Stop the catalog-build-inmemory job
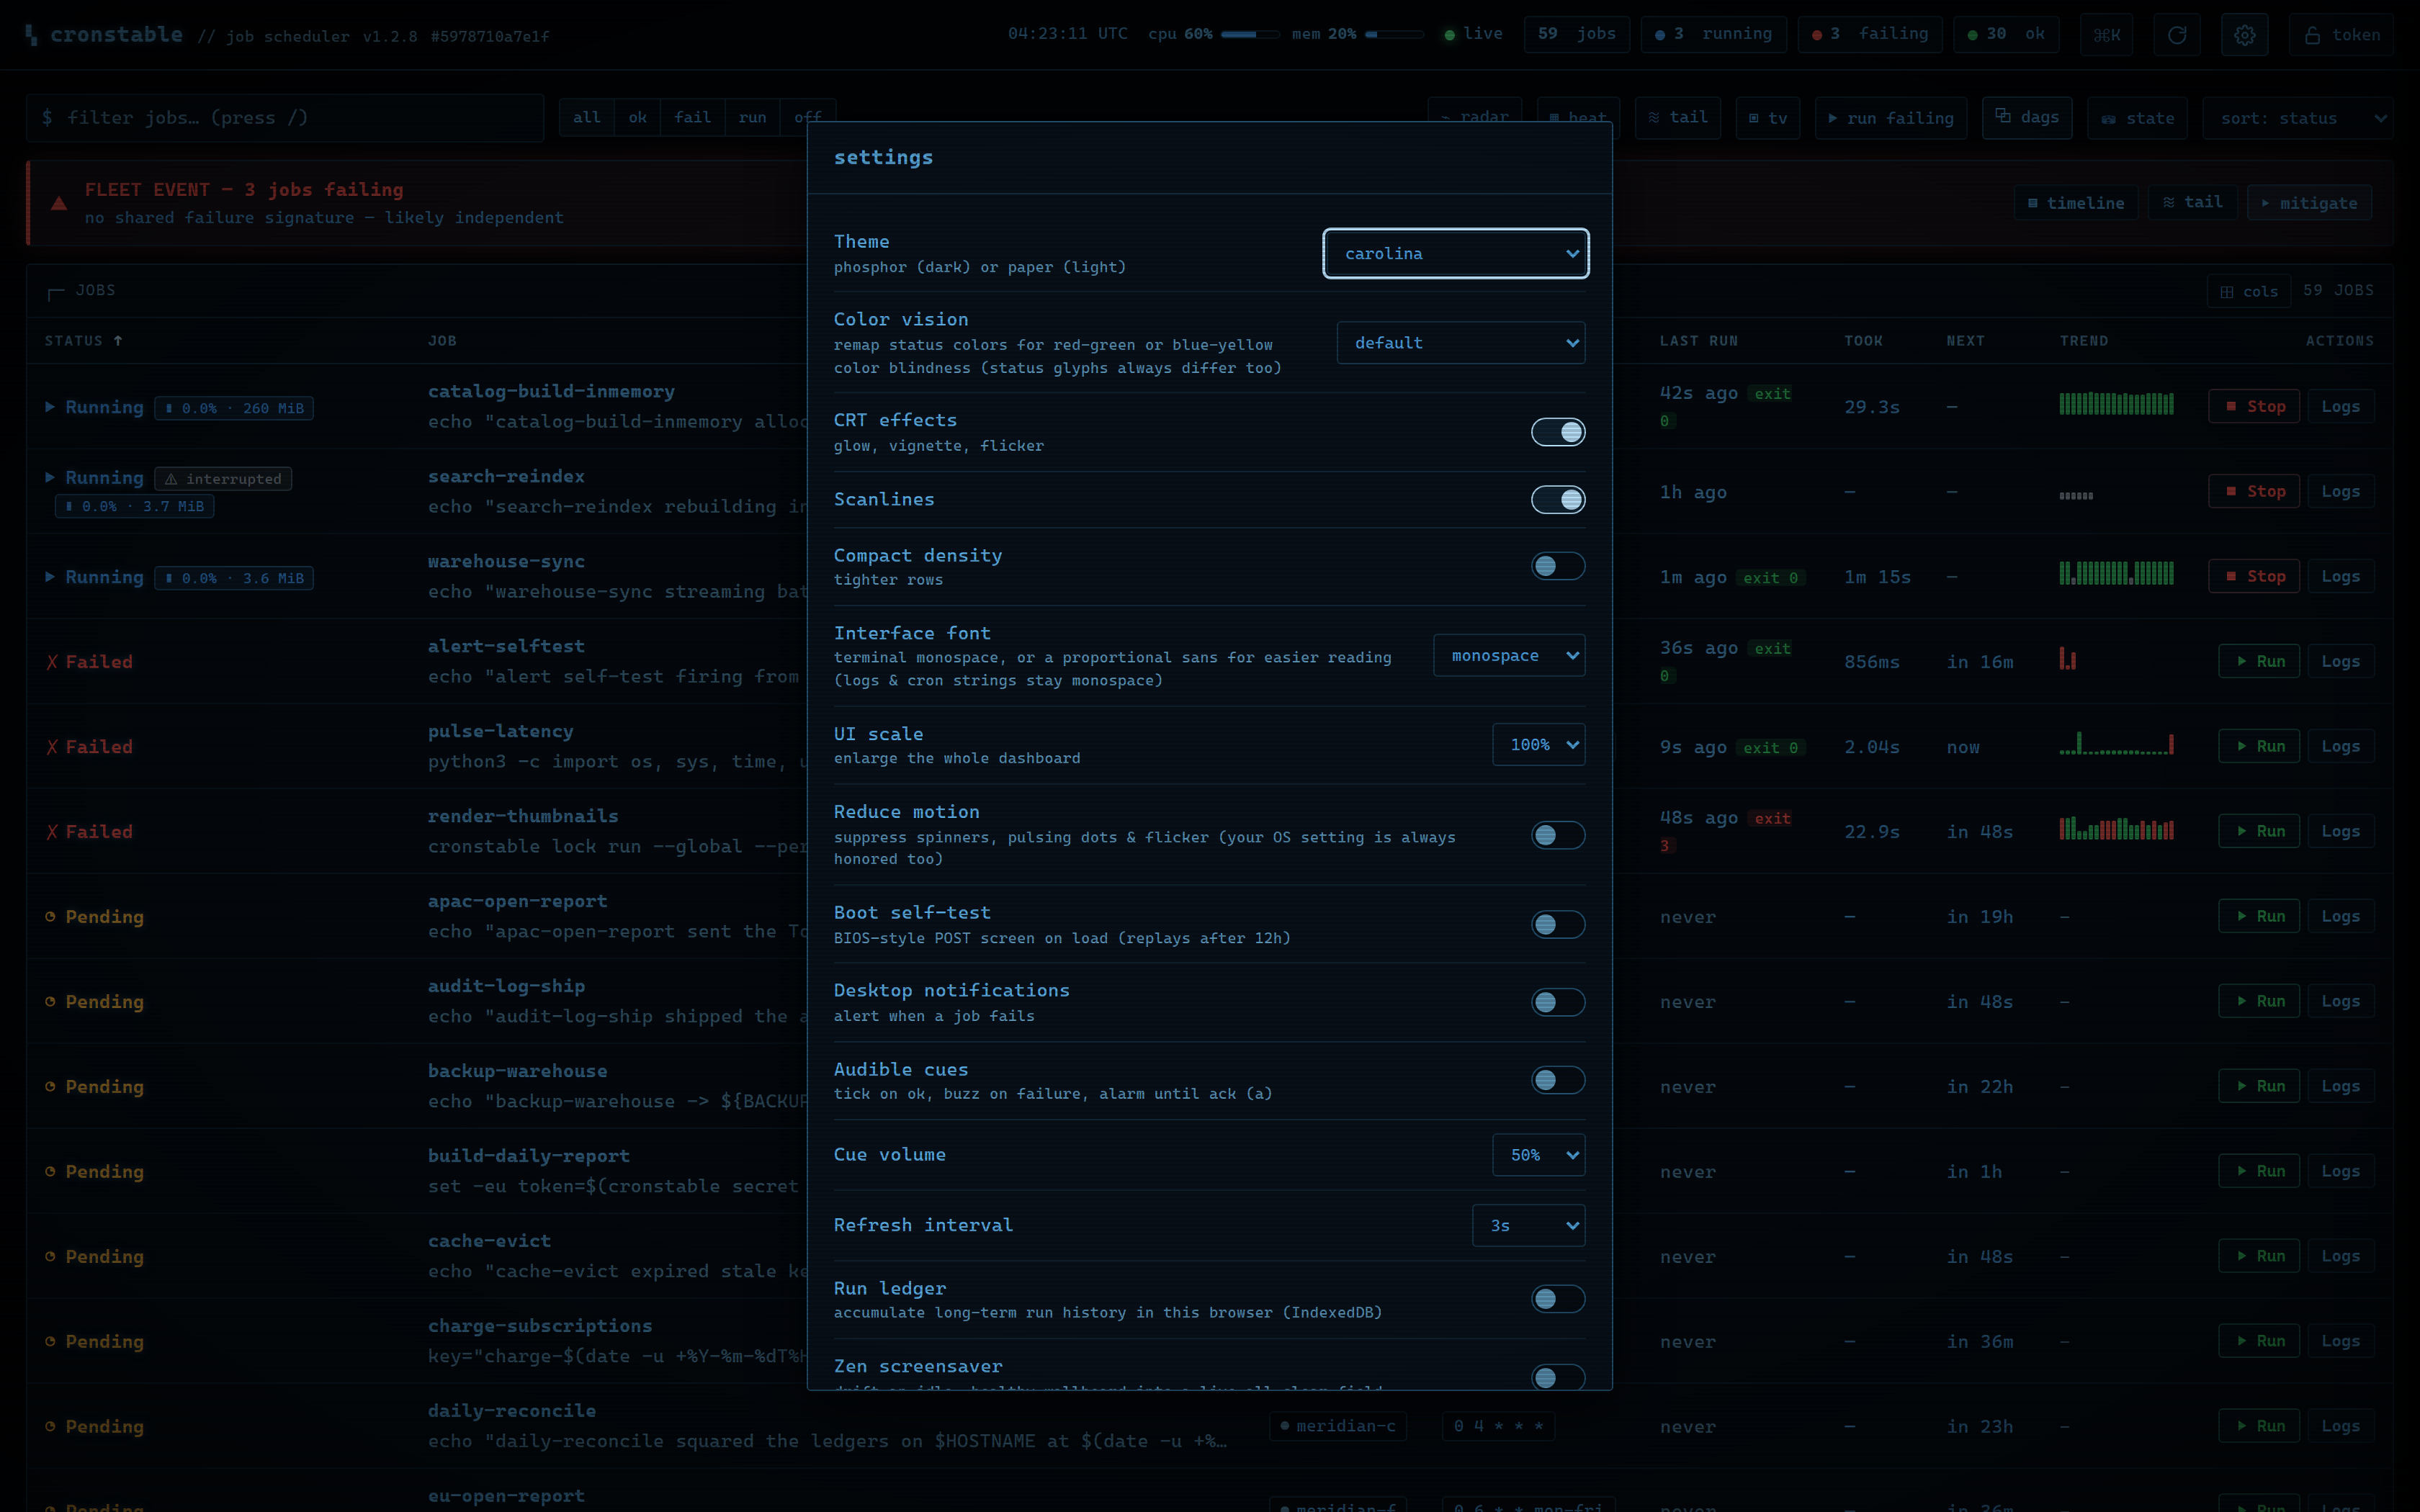The width and height of the screenshot is (2420, 1512). 2254,406
